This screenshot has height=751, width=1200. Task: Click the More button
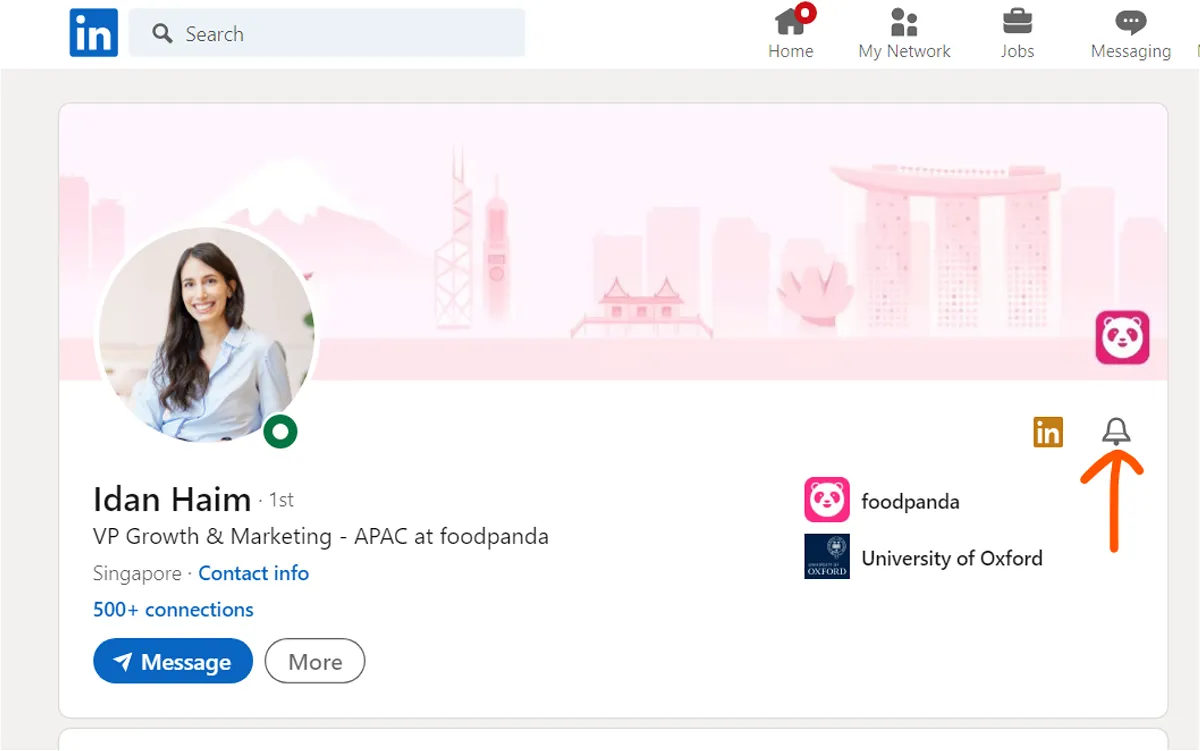(315, 661)
